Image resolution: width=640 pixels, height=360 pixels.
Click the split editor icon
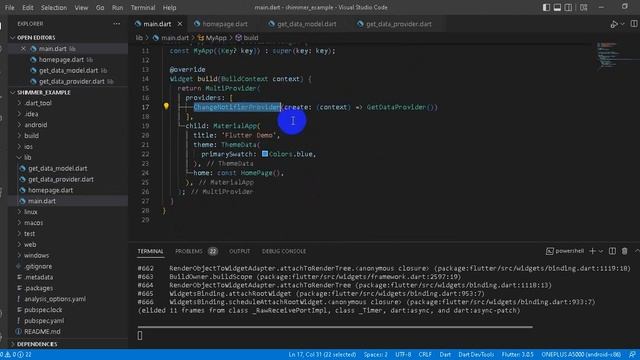pos(634,24)
